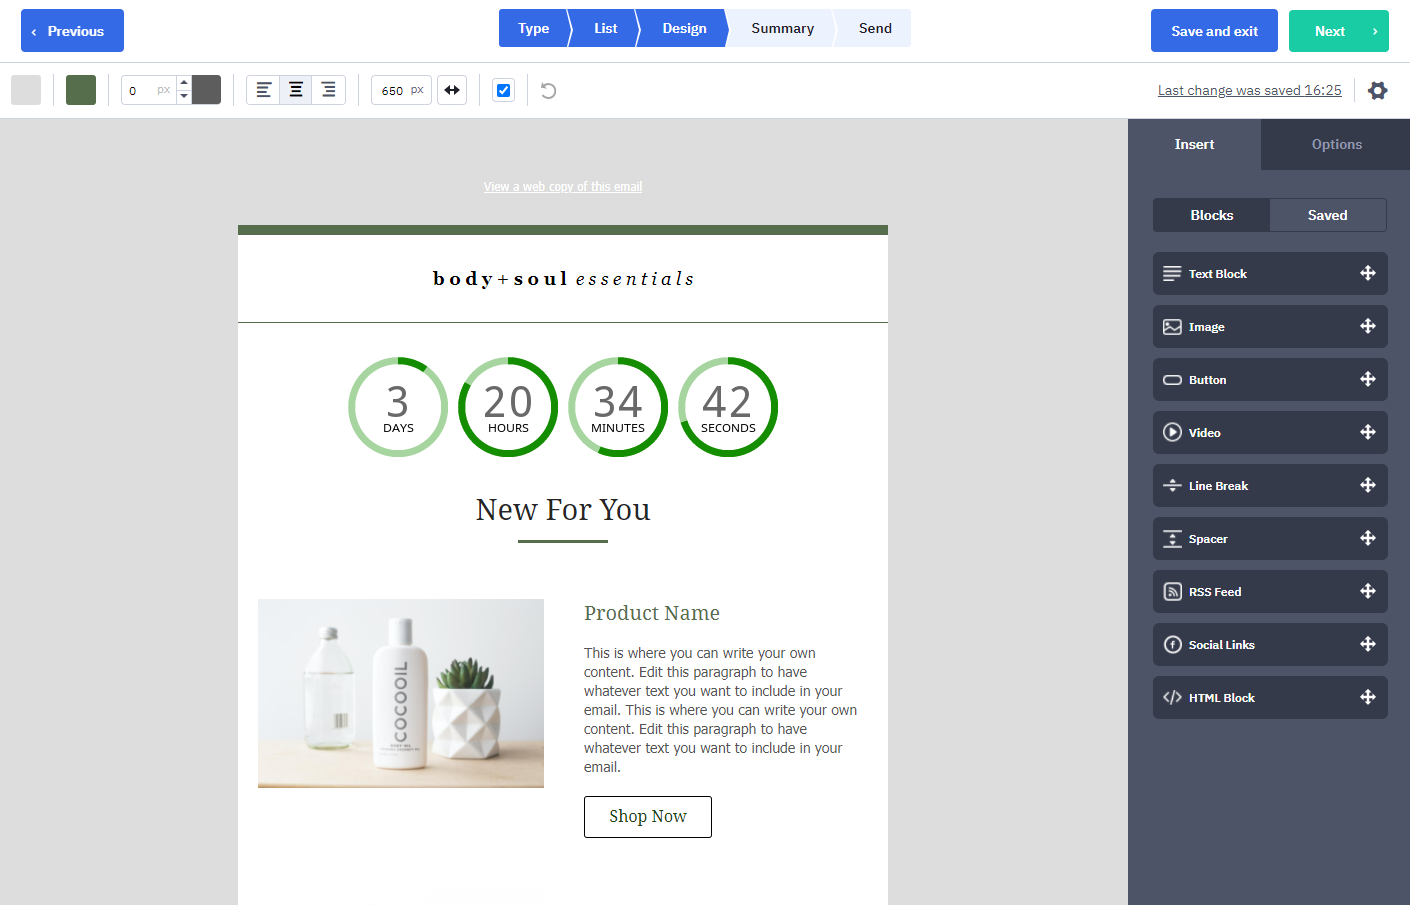Open the green color swatch
1410x905 pixels.
point(81,90)
